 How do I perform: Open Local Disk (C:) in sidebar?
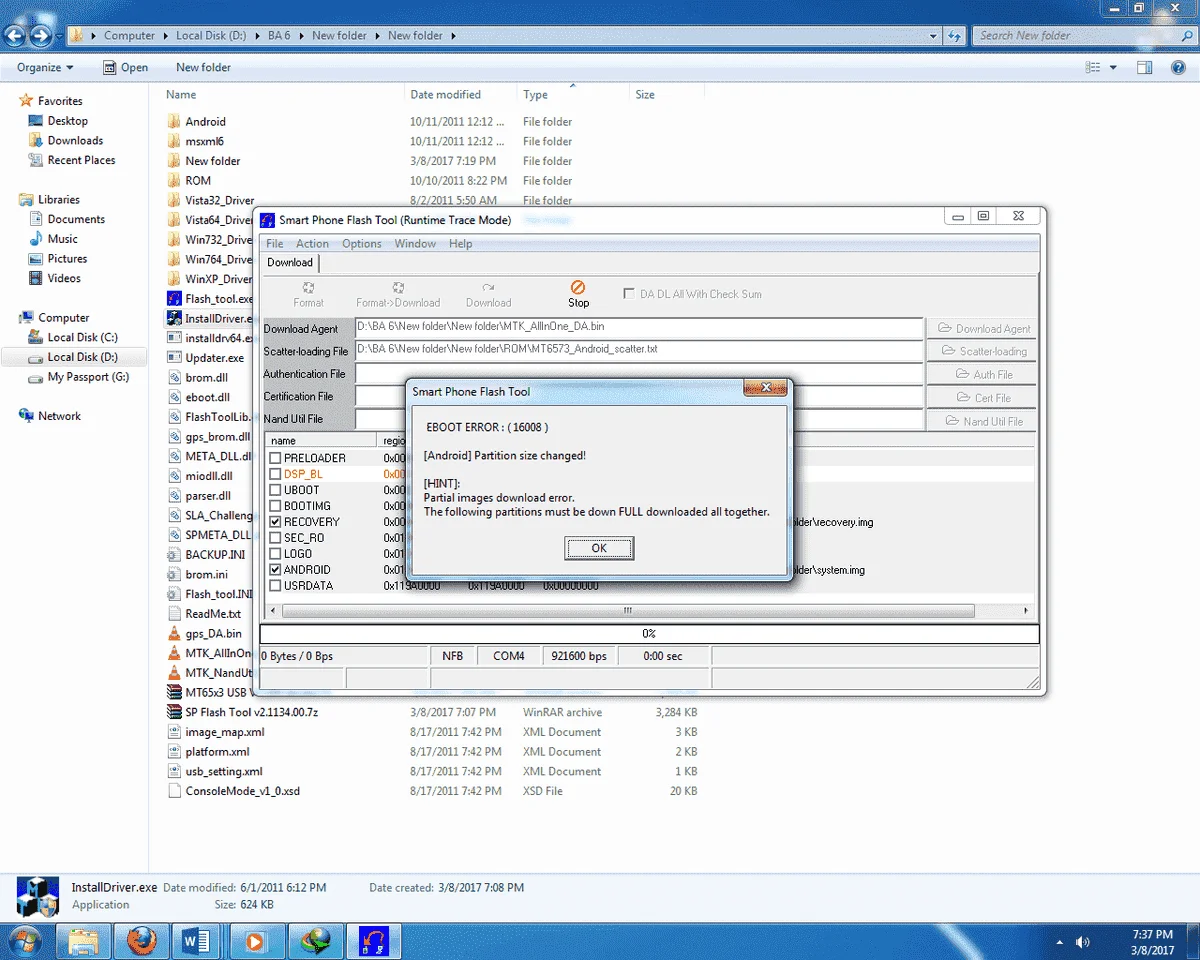[82, 338]
